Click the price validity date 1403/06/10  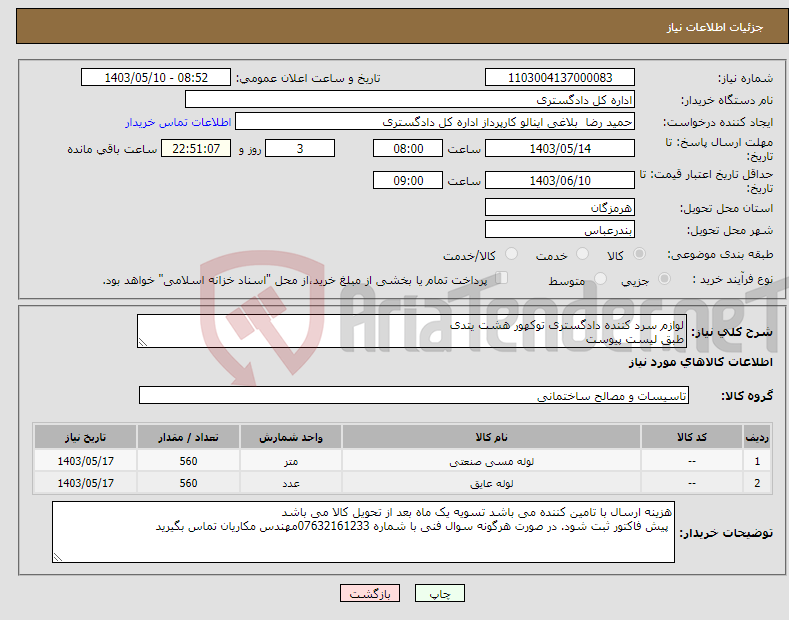click(560, 180)
